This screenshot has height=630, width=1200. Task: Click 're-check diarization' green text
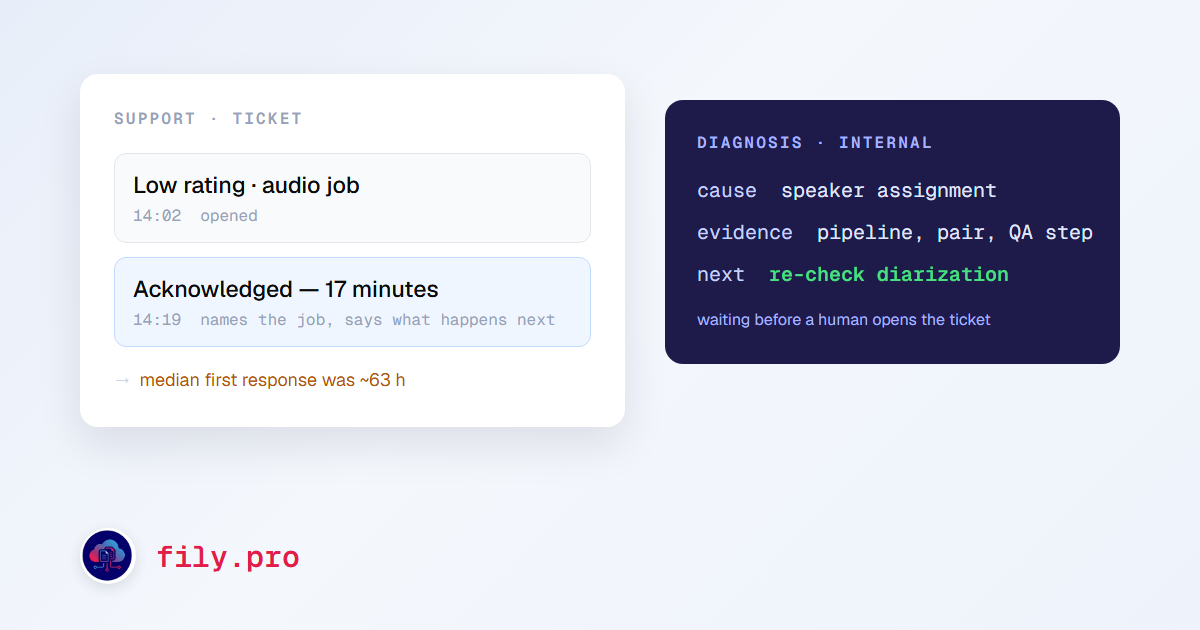click(889, 274)
